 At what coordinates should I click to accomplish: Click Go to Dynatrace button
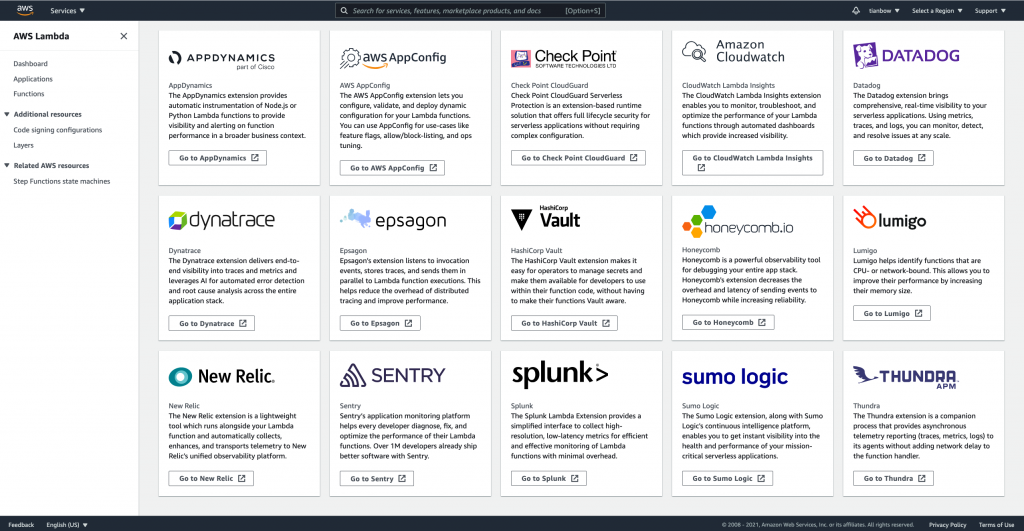tap(212, 323)
